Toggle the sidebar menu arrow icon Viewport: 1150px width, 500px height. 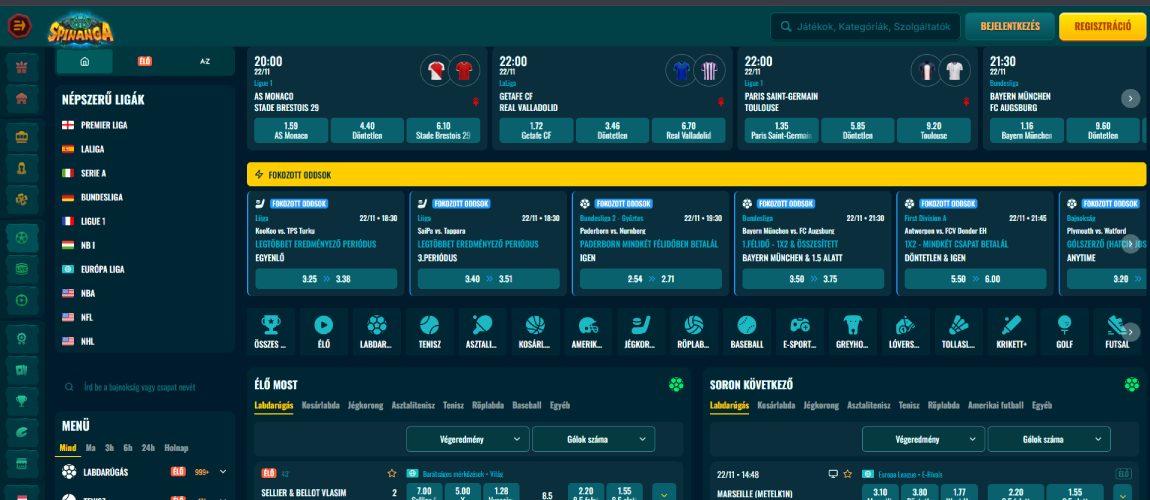[19, 26]
